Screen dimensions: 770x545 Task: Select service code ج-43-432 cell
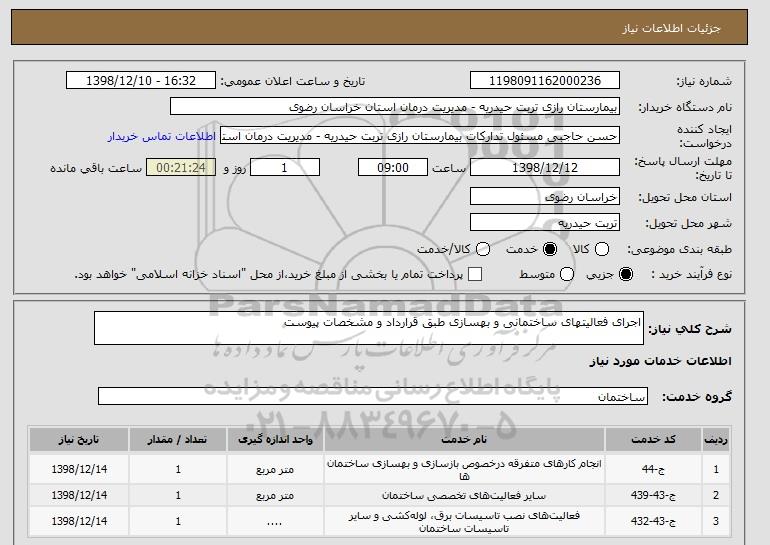[653, 521]
